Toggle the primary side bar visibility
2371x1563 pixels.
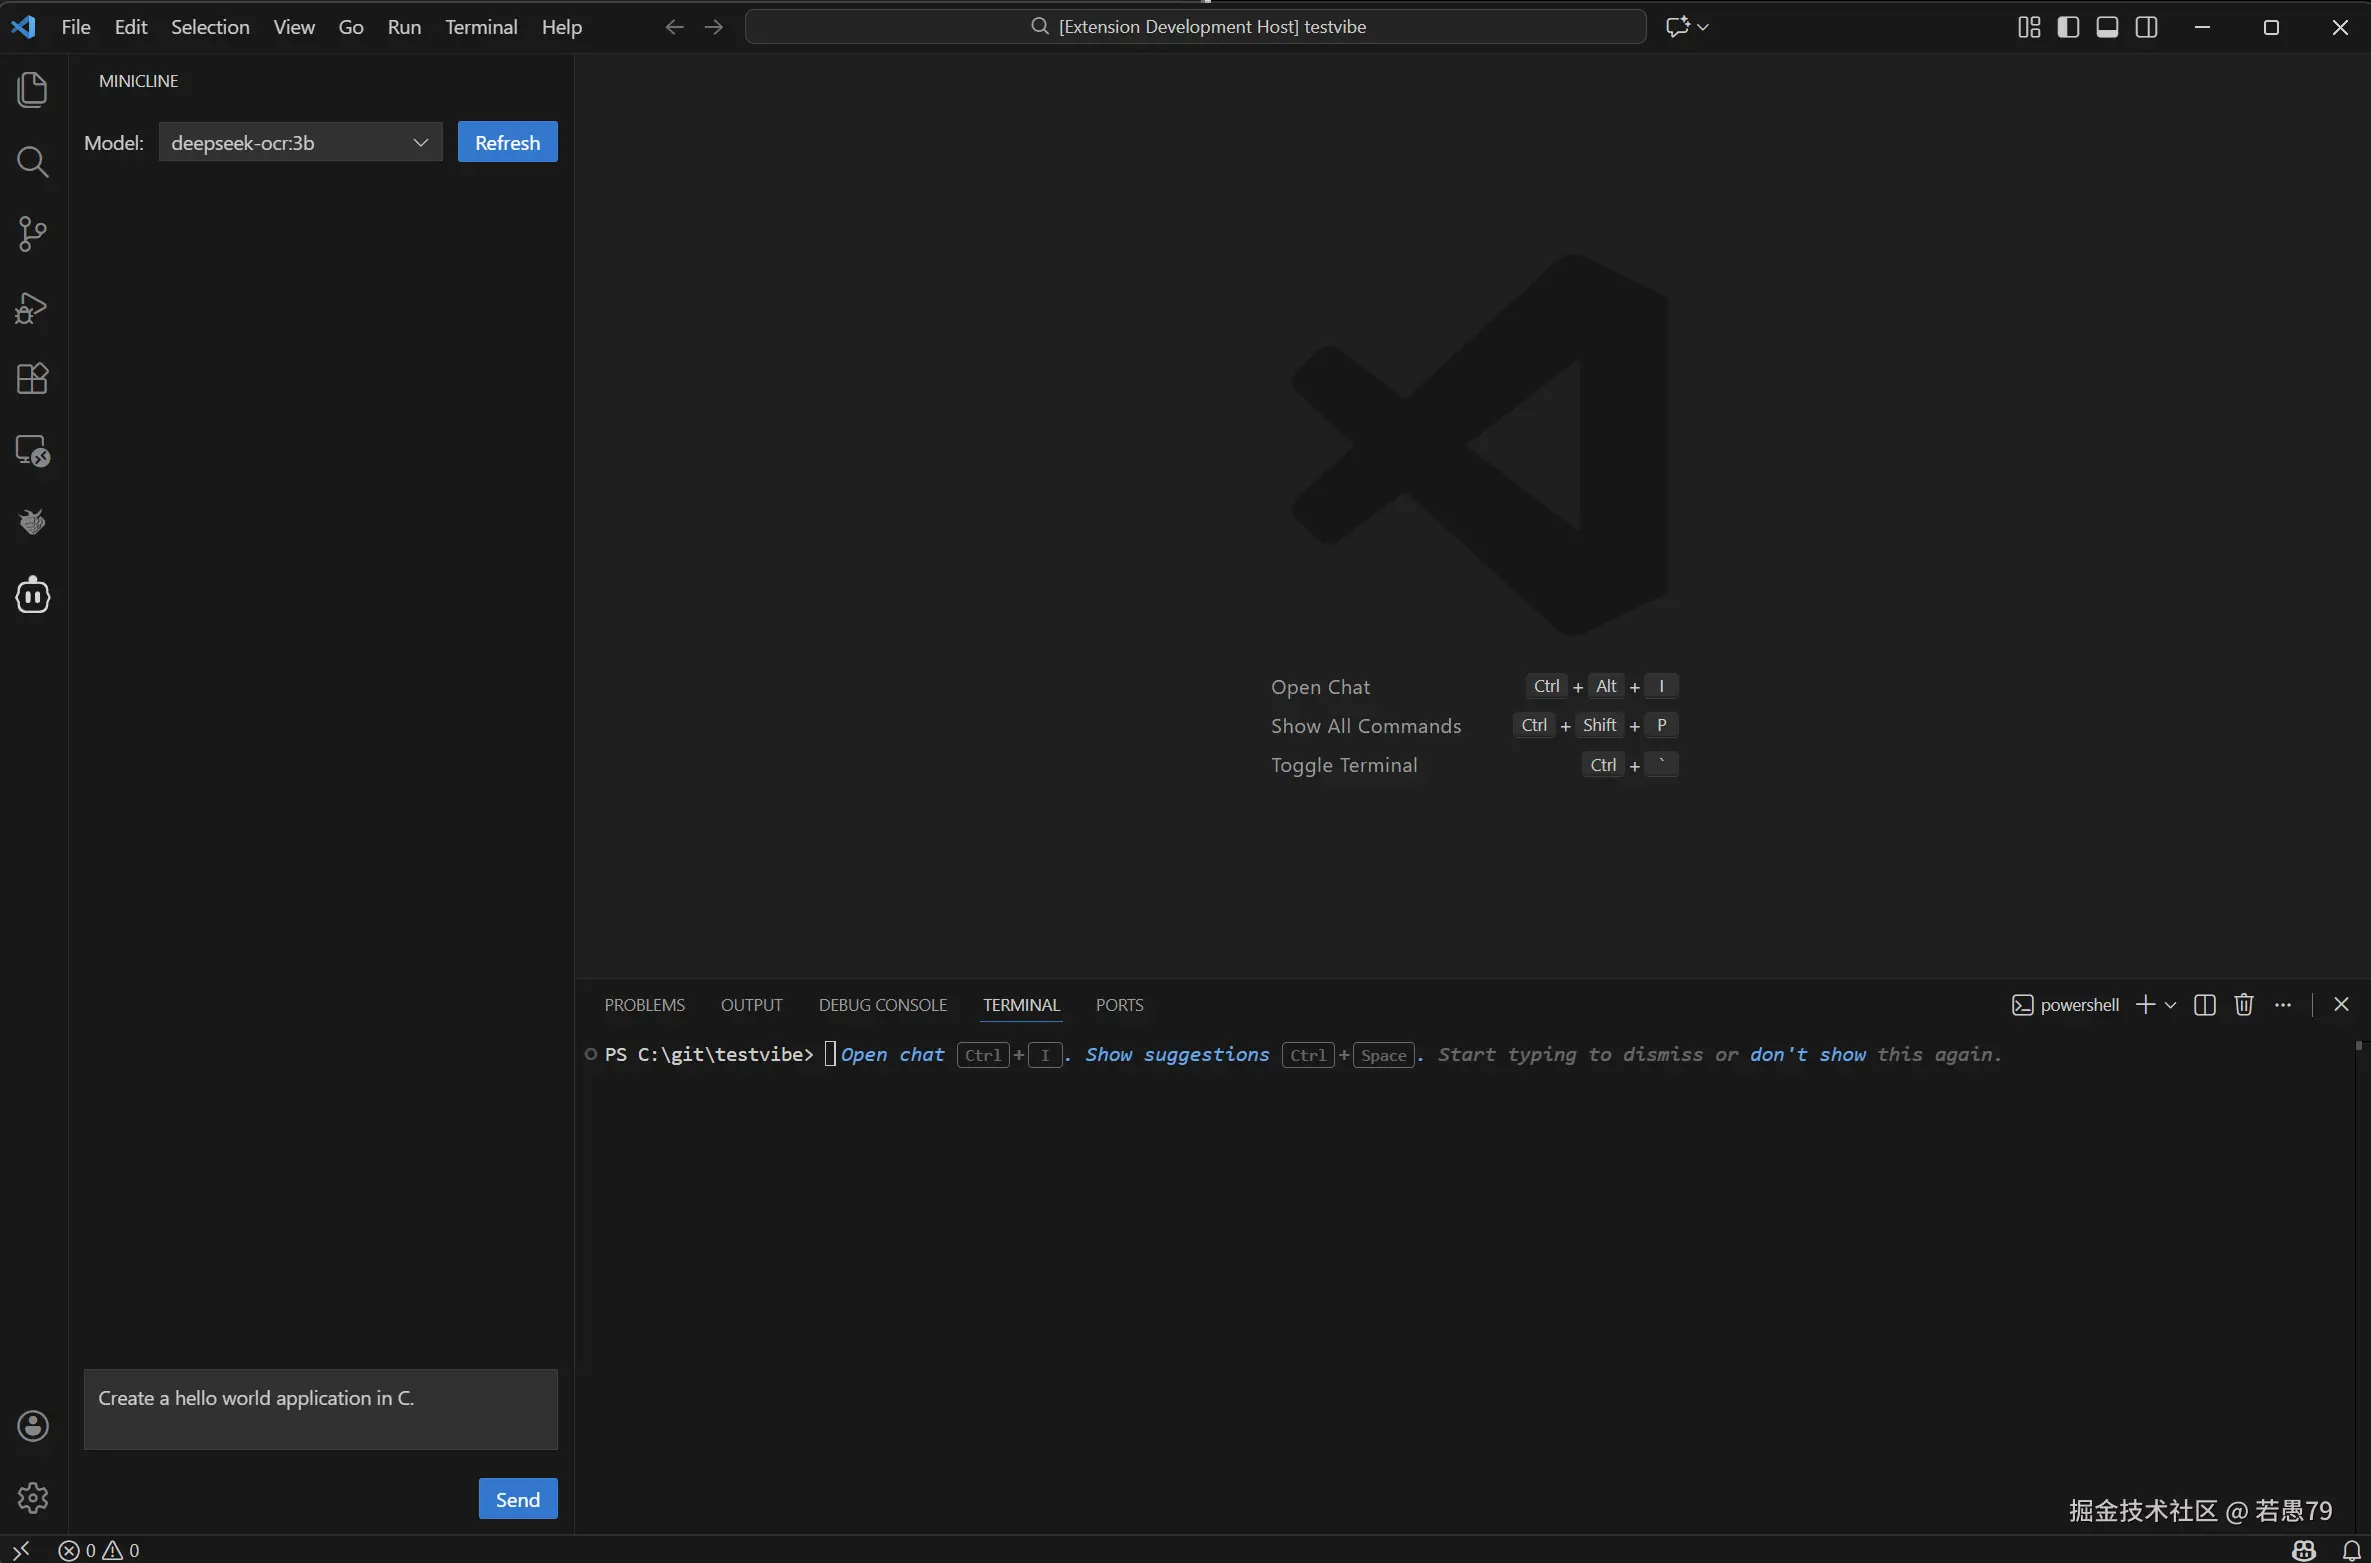click(x=2068, y=27)
